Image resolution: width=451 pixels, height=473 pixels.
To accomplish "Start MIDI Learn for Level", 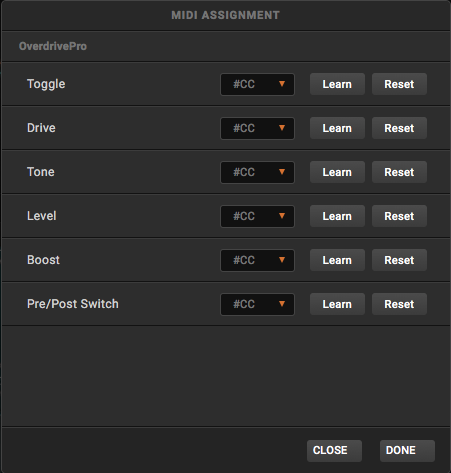I will [337, 216].
